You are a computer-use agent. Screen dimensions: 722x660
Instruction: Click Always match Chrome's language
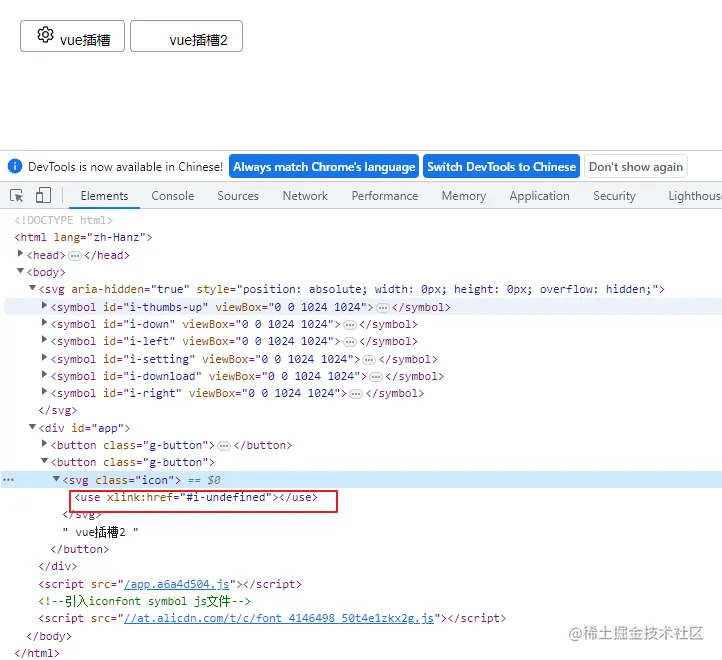(x=324, y=167)
